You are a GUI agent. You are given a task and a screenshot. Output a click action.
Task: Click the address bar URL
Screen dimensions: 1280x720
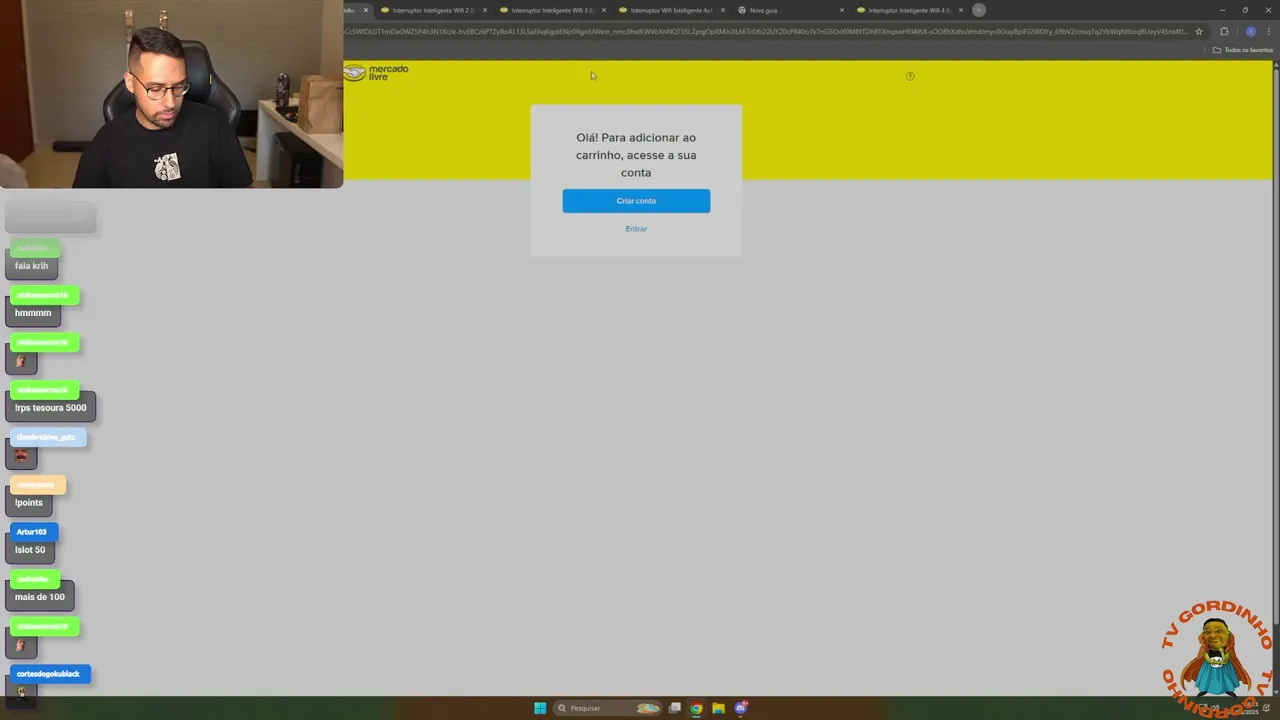(765, 31)
